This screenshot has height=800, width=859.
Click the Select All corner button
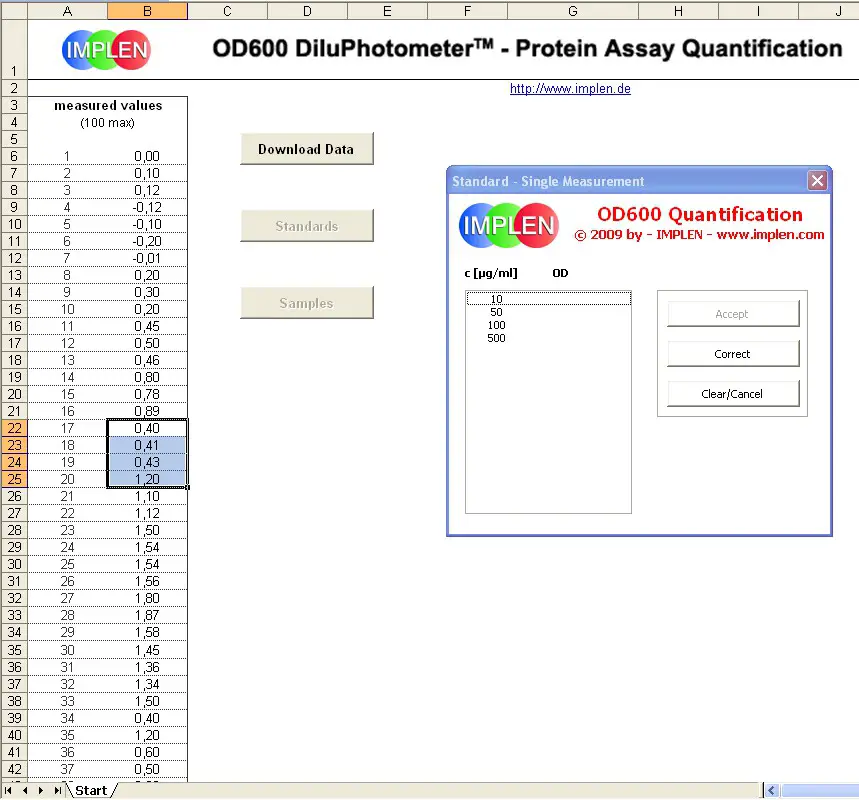click(x=13, y=9)
